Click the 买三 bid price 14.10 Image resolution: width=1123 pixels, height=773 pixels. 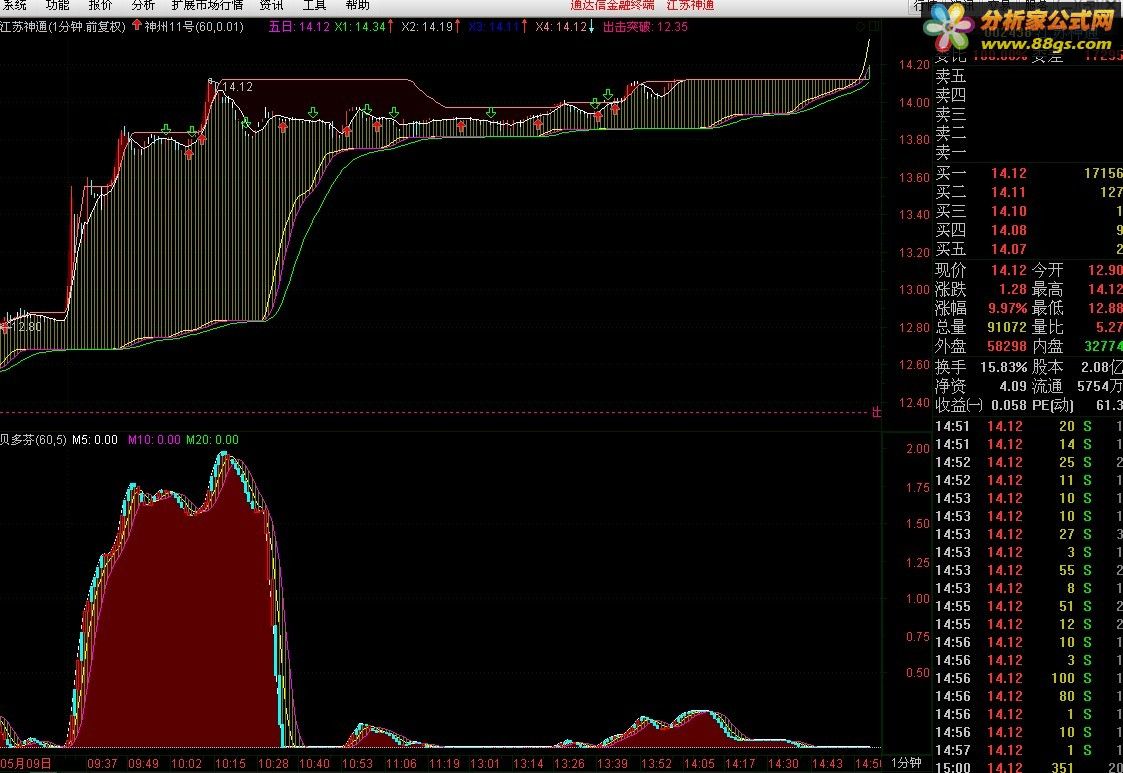(1008, 211)
